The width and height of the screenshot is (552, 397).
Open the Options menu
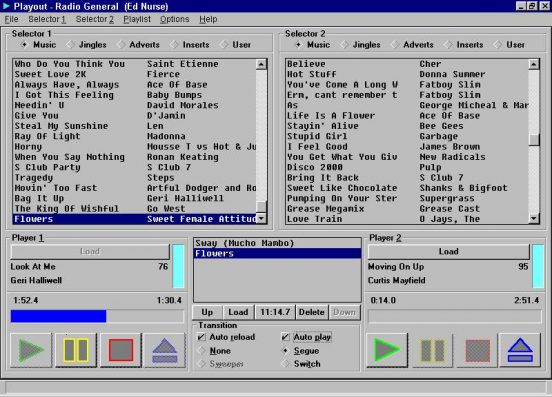175,19
